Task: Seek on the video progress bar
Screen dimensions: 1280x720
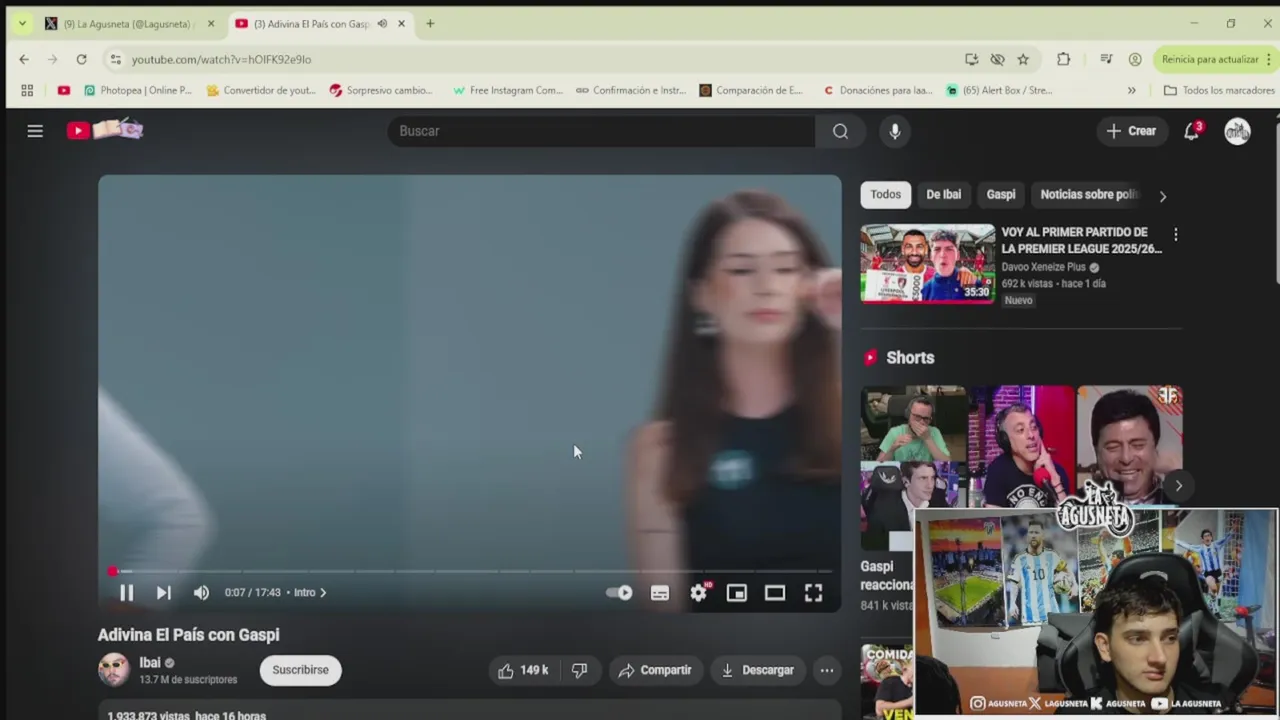Action: 470,571
